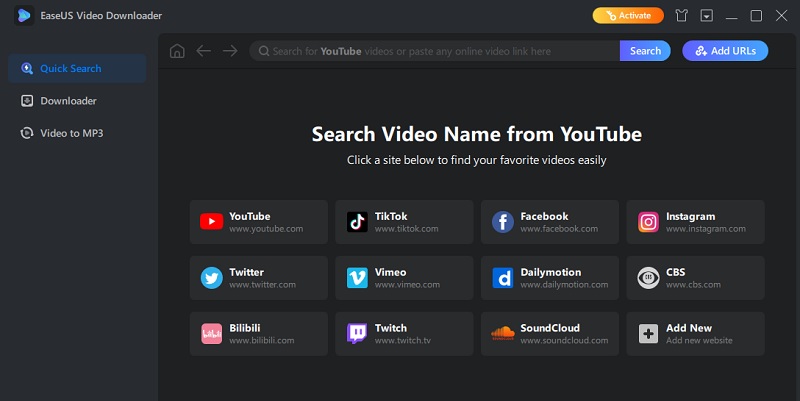
Task: Open www.cbs.com site link
Action: [x=693, y=285]
